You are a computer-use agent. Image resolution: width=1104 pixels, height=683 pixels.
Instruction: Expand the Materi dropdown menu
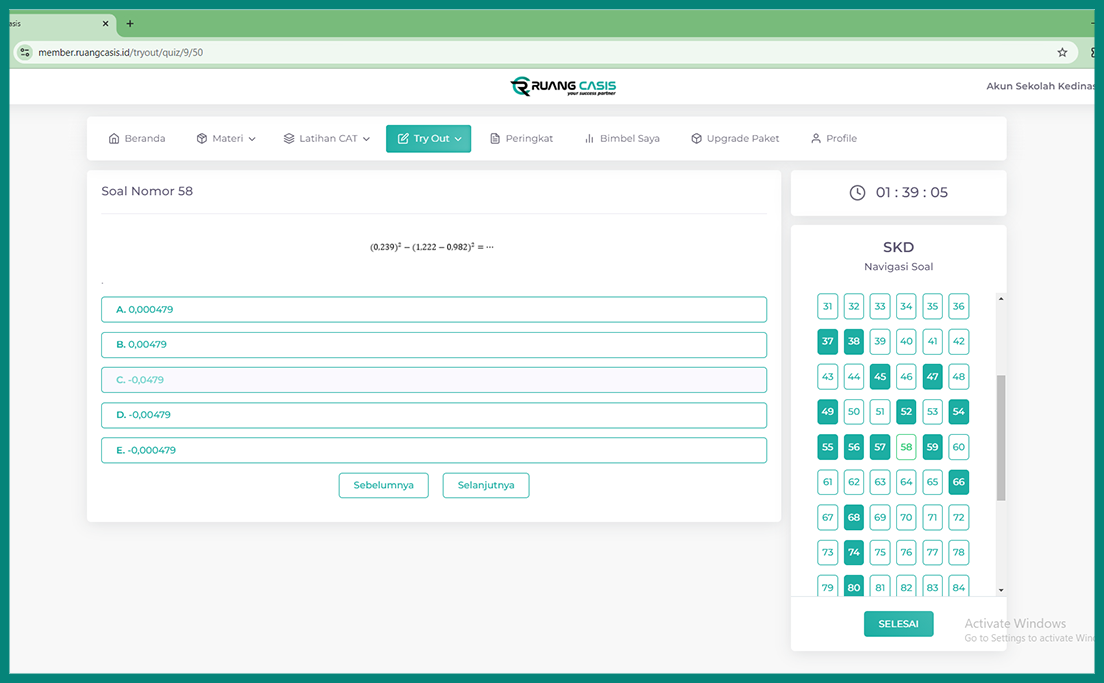coord(226,139)
